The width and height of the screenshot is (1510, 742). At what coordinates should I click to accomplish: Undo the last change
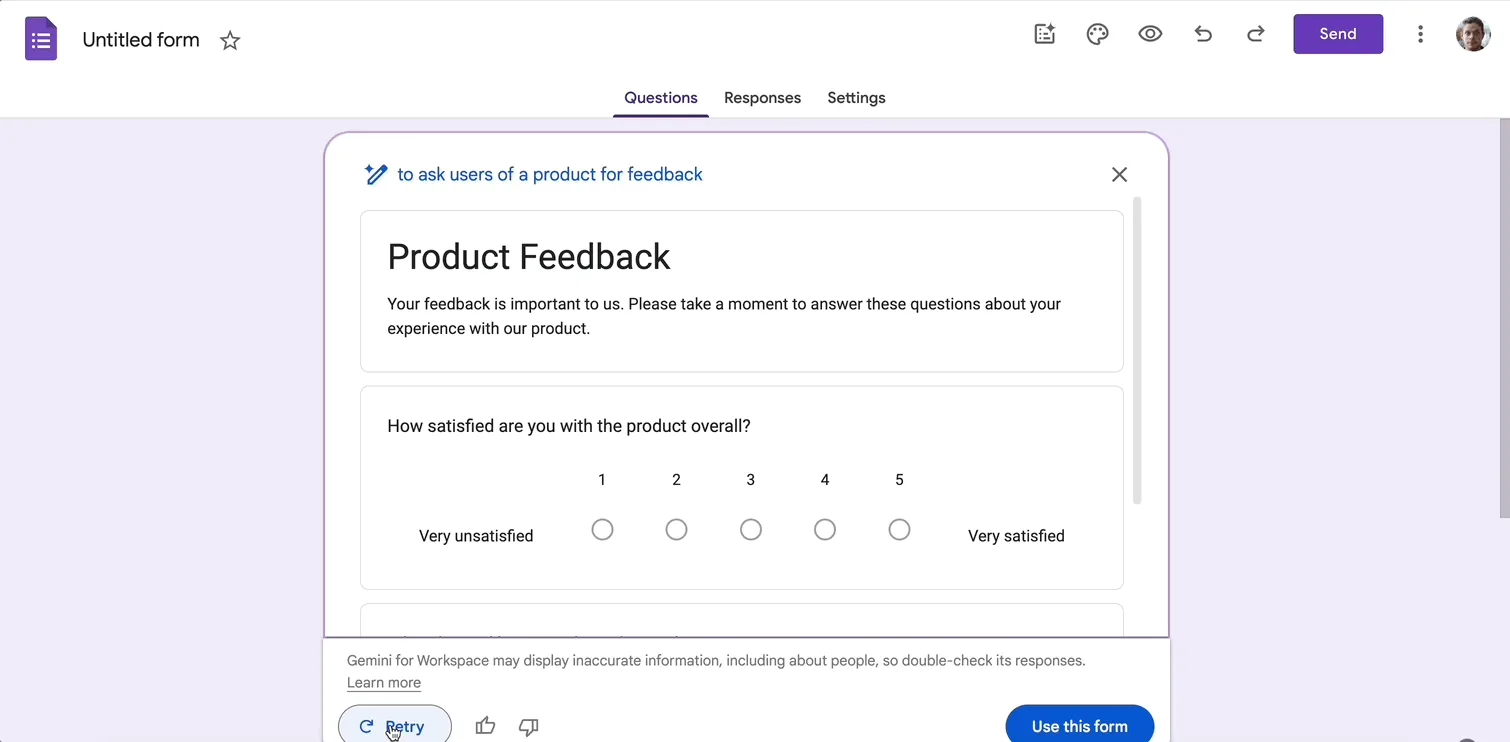click(1203, 33)
